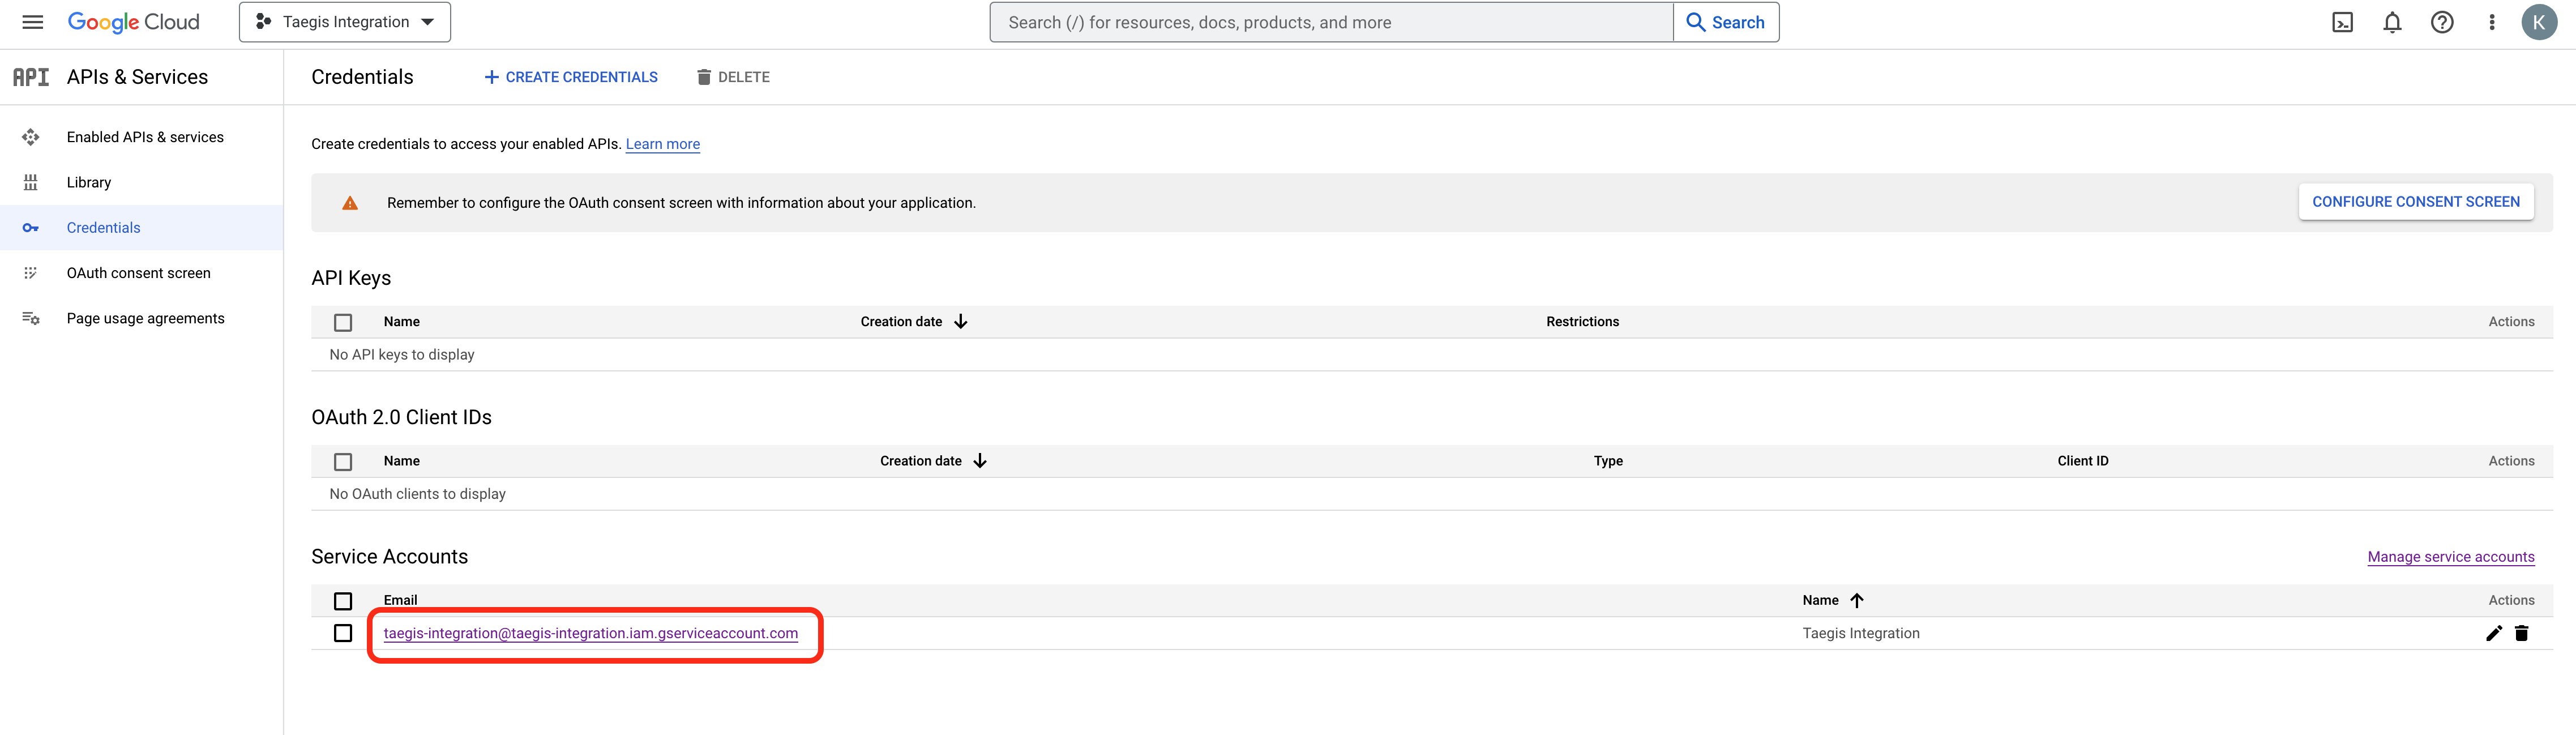Click the Search button
The width and height of the screenshot is (2576, 735).
click(x=1726, y=22)
